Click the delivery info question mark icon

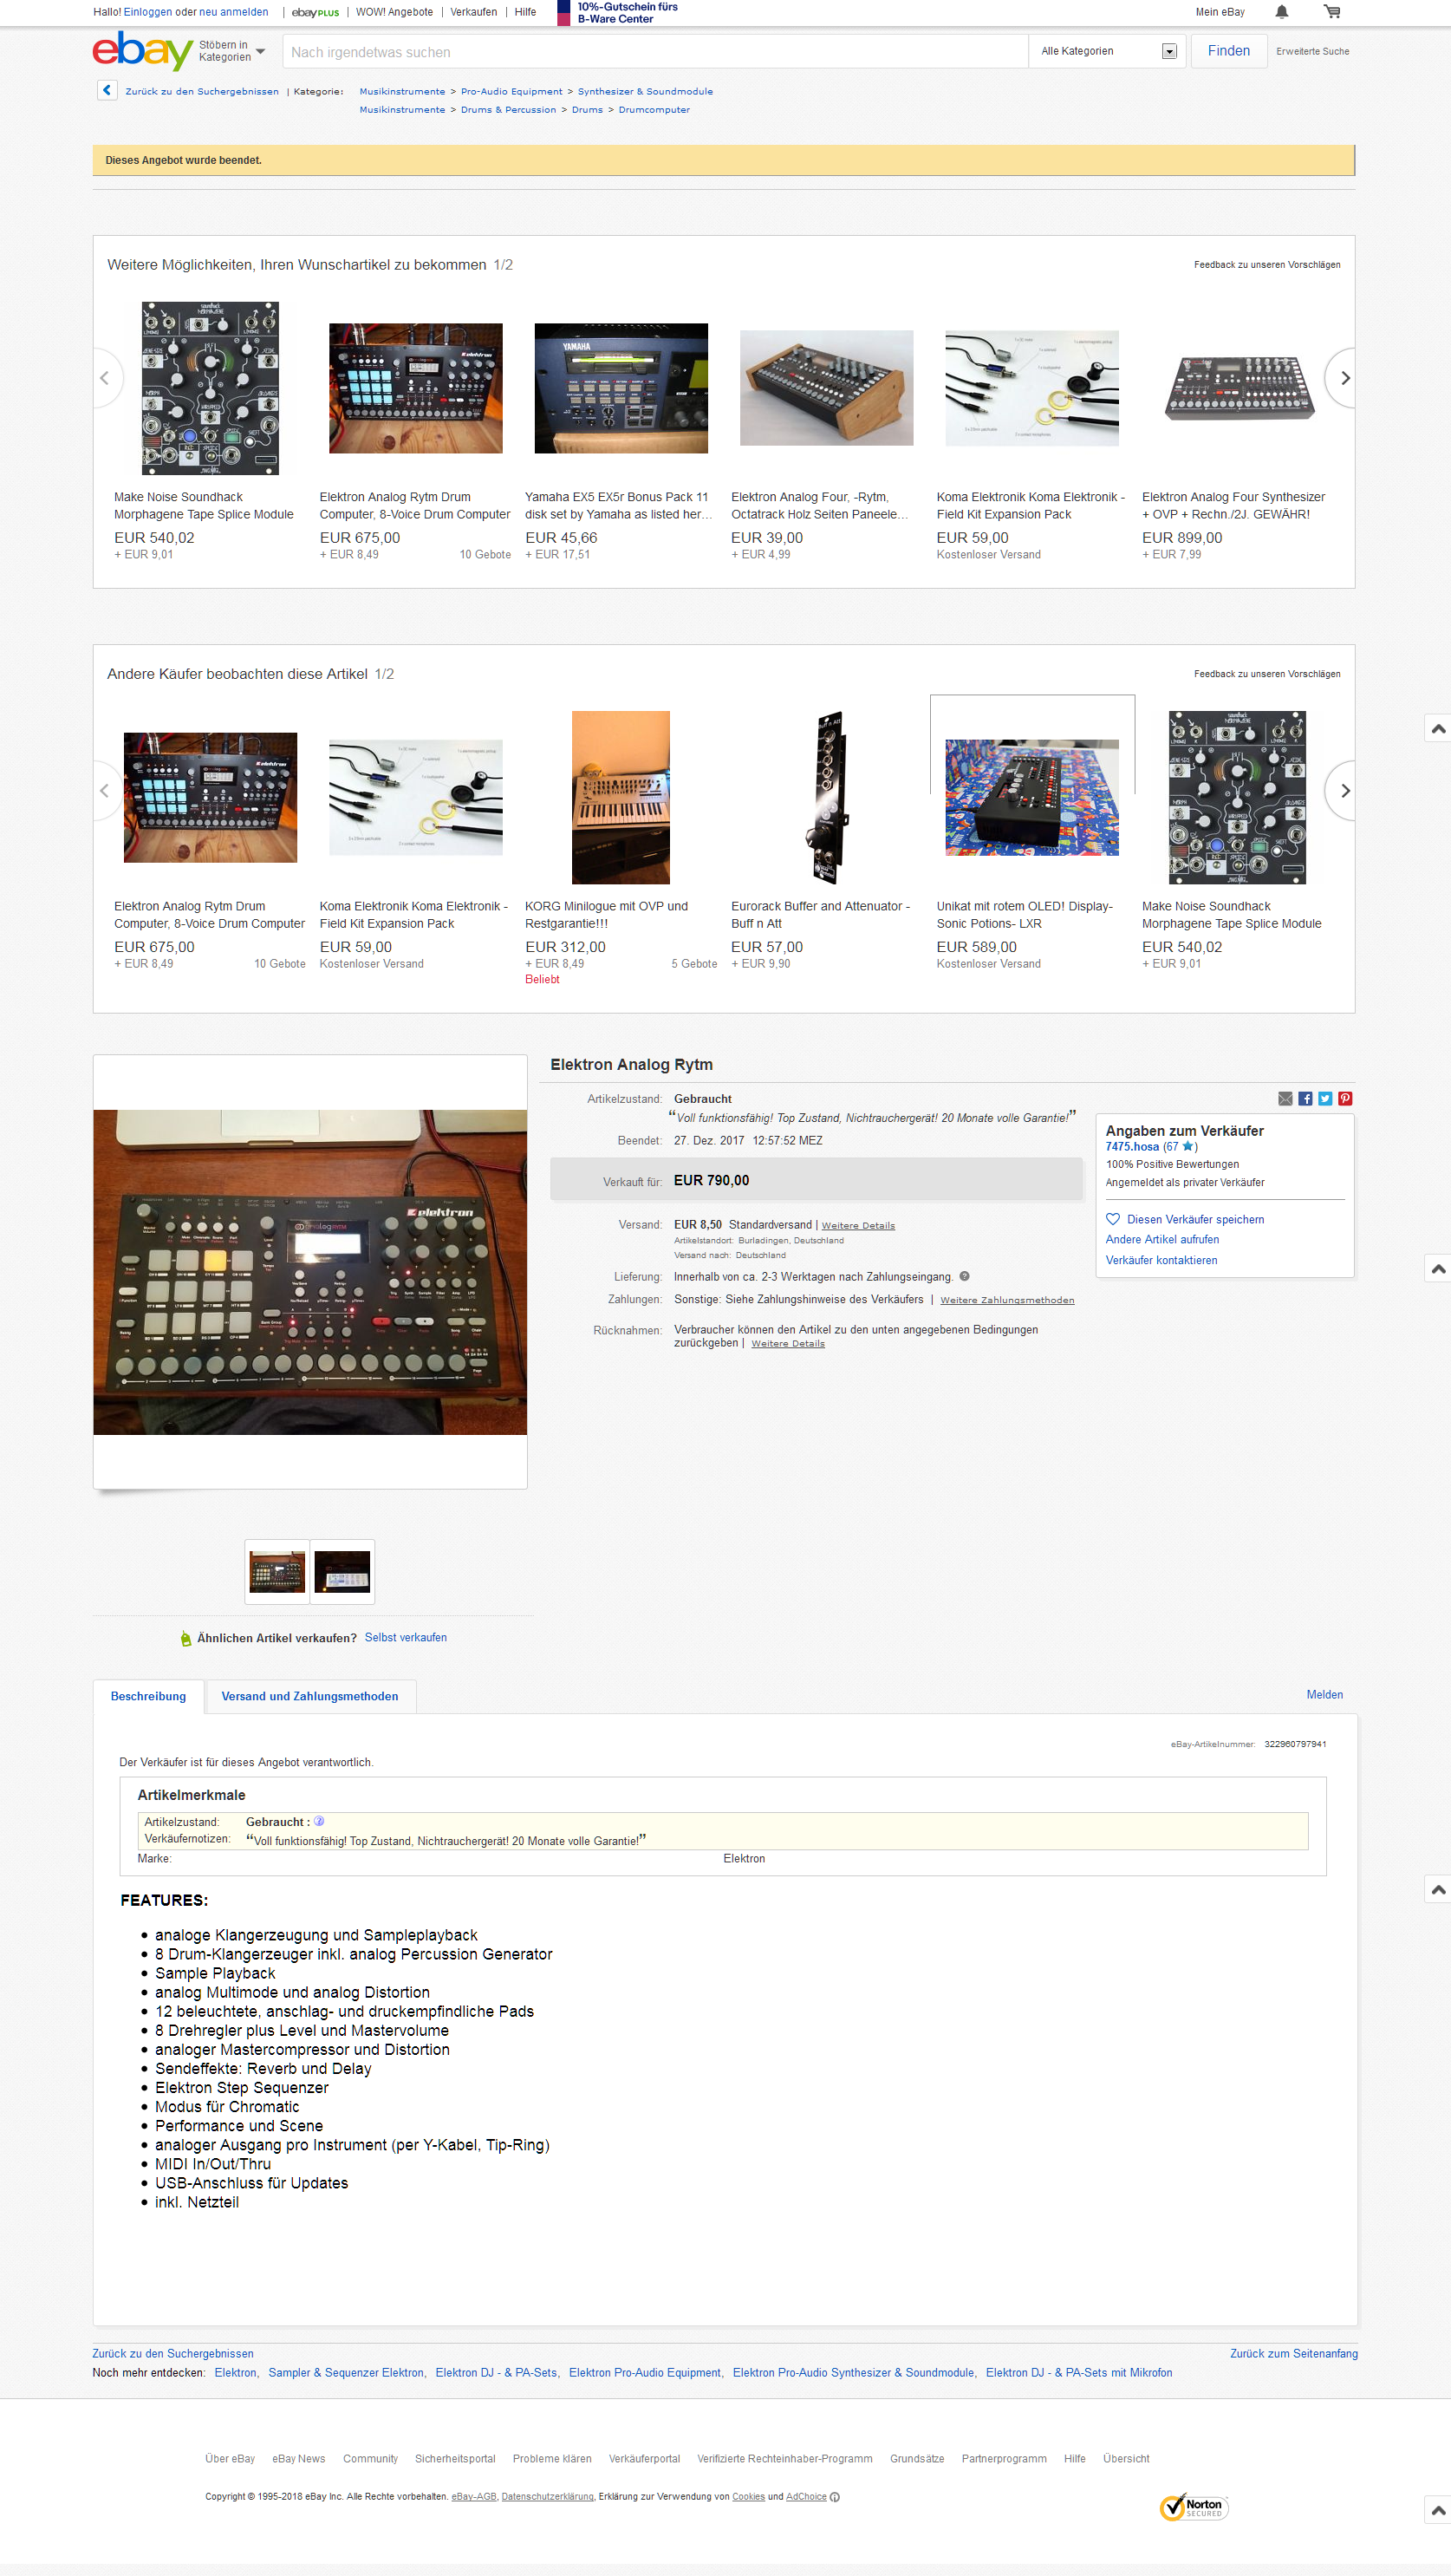964,1276
